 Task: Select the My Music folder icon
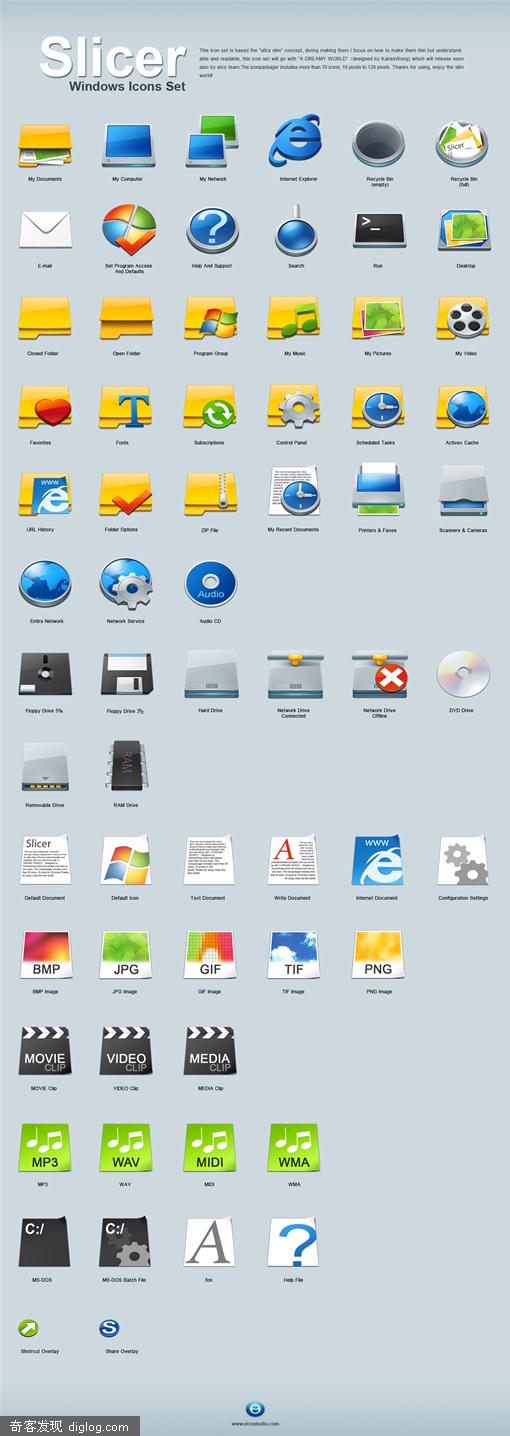(x=294, y=319)
